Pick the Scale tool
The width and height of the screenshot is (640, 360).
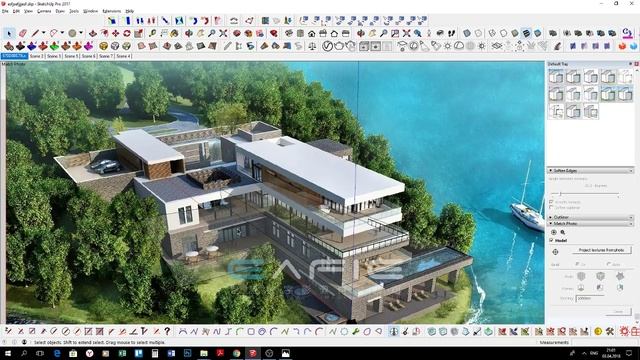click(x=138, y=33)
